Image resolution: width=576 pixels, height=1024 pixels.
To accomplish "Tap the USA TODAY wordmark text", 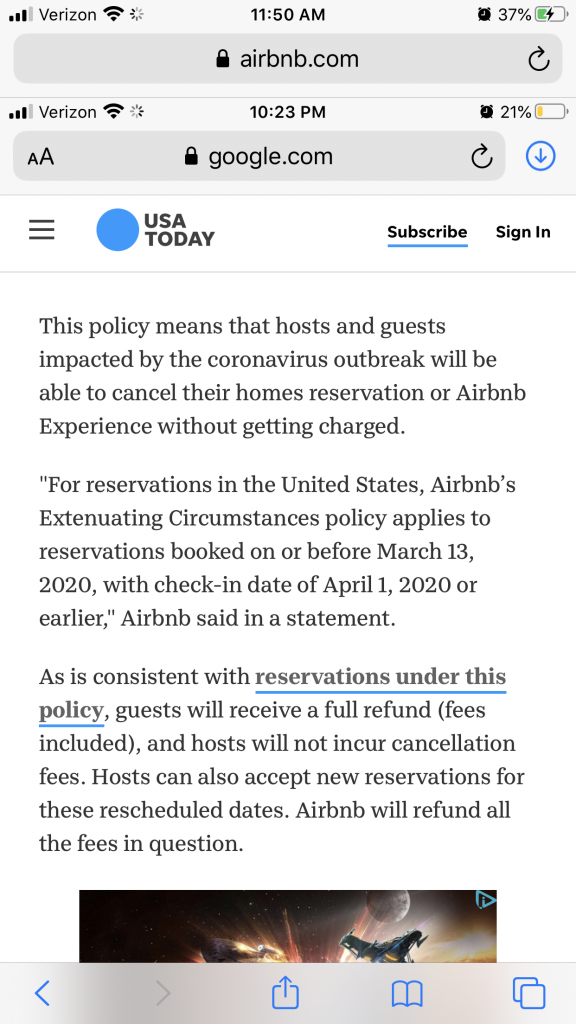I will pyautogui.click(x=180, y=229).
